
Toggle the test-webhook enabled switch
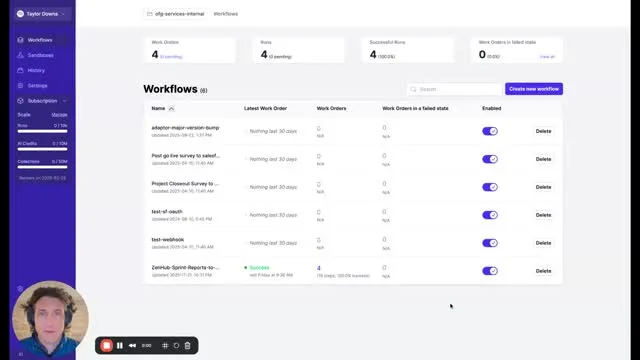pyautogui.click(x=490, y=243)
